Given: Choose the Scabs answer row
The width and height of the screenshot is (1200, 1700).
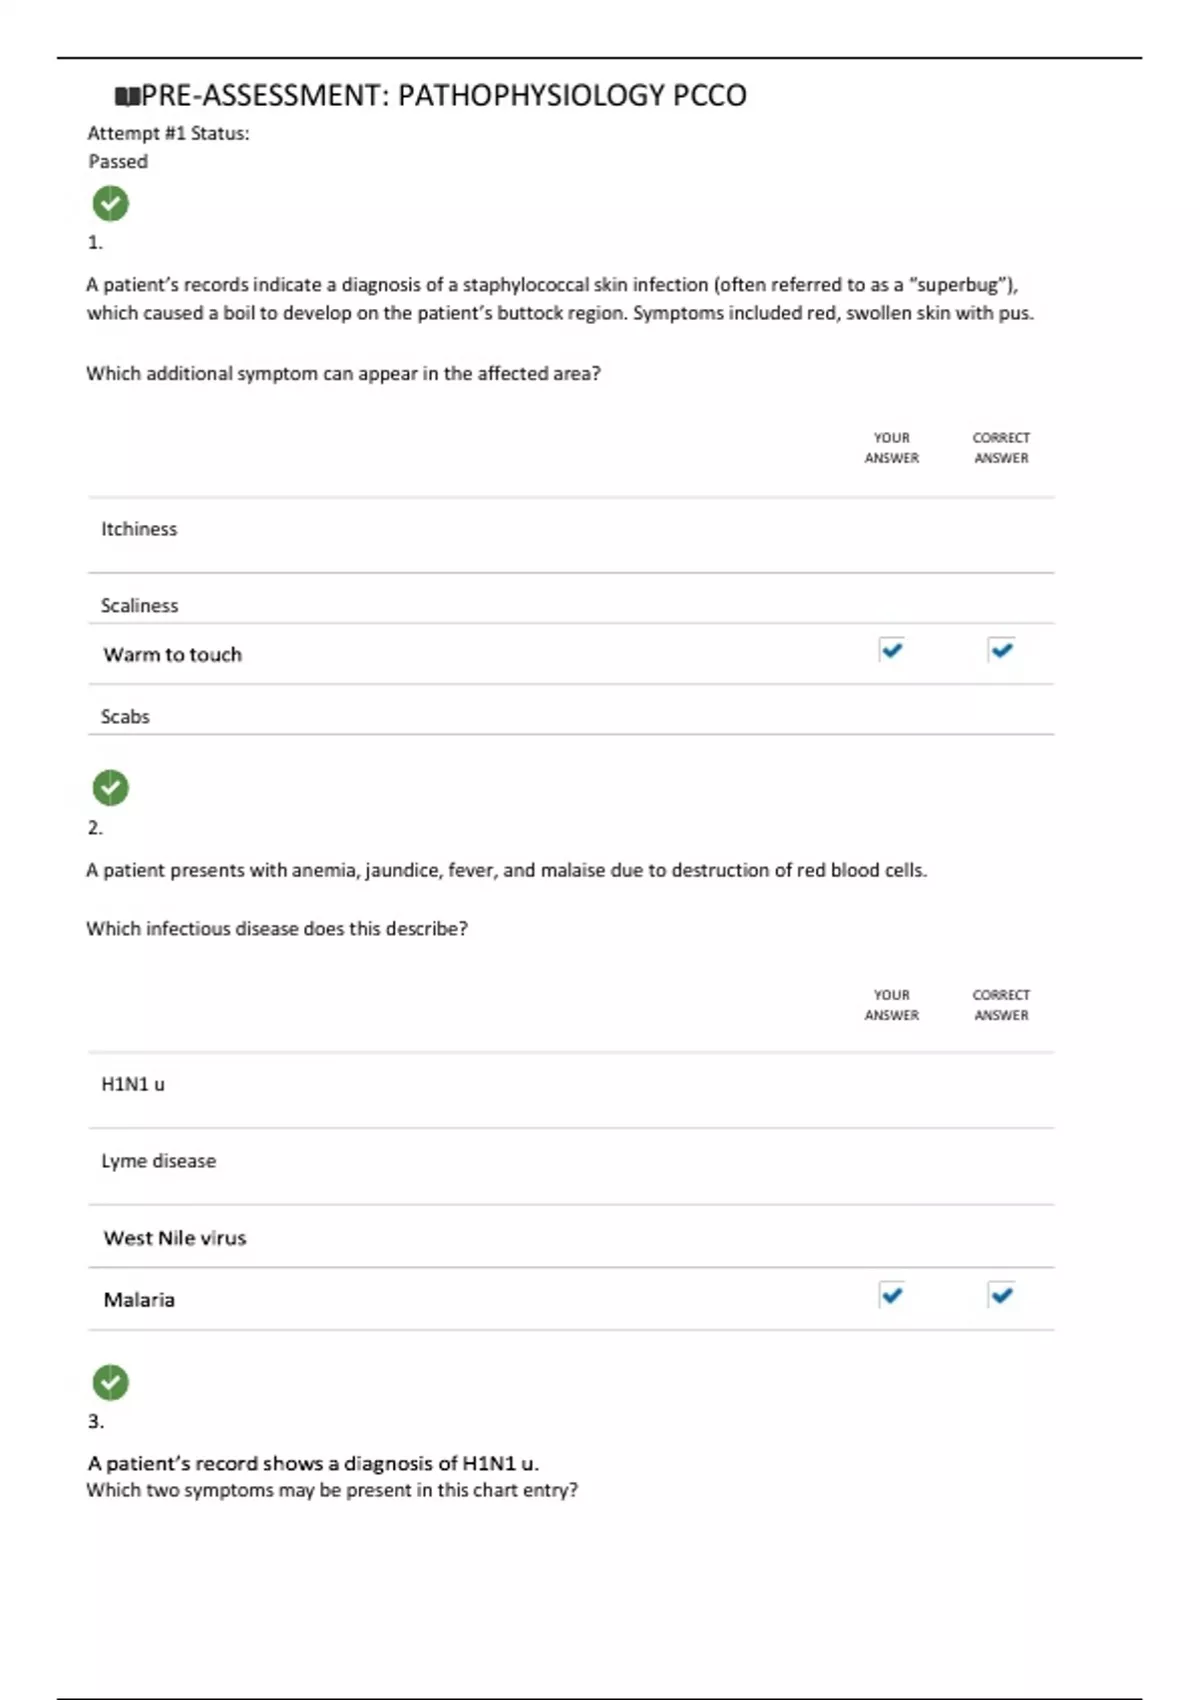Looking at the screenshot, I should point(125,717).
